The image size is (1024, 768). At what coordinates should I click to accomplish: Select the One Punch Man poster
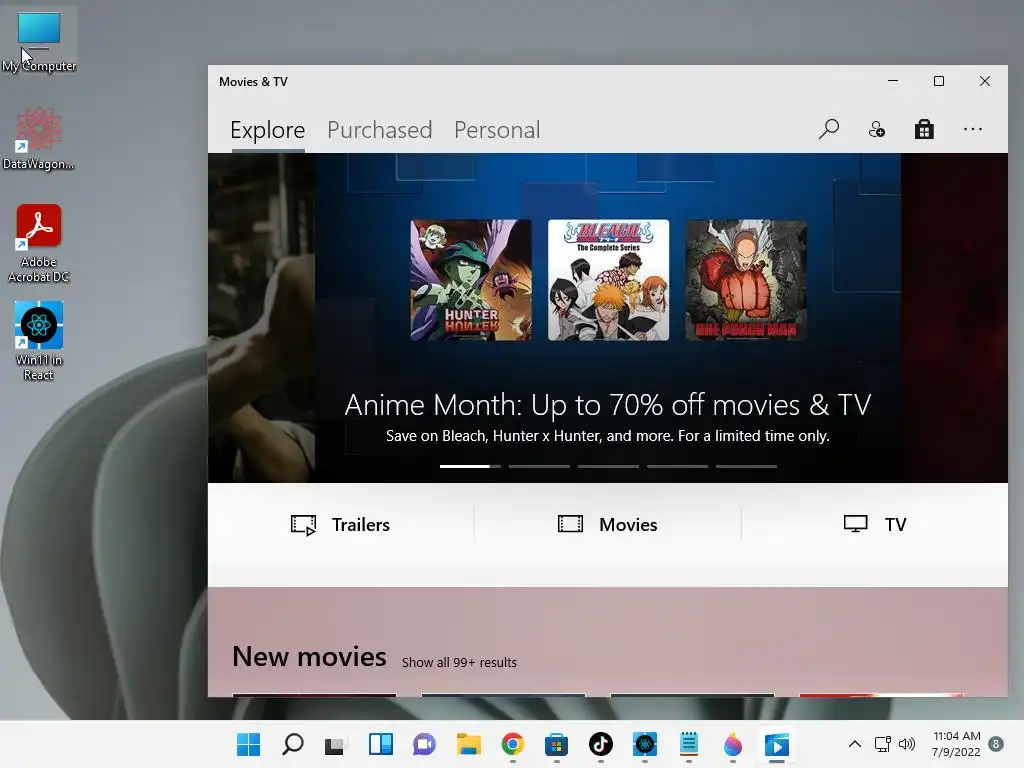(746, 280)
